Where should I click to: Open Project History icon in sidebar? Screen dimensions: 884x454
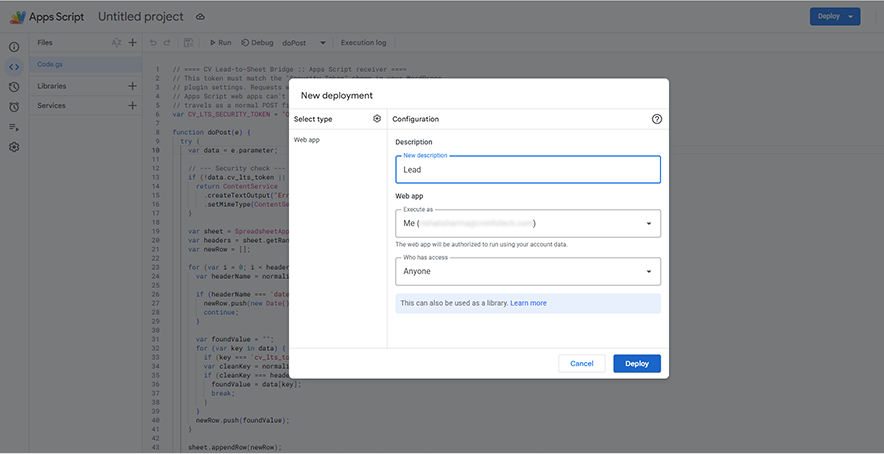click(x=14, y=87)
